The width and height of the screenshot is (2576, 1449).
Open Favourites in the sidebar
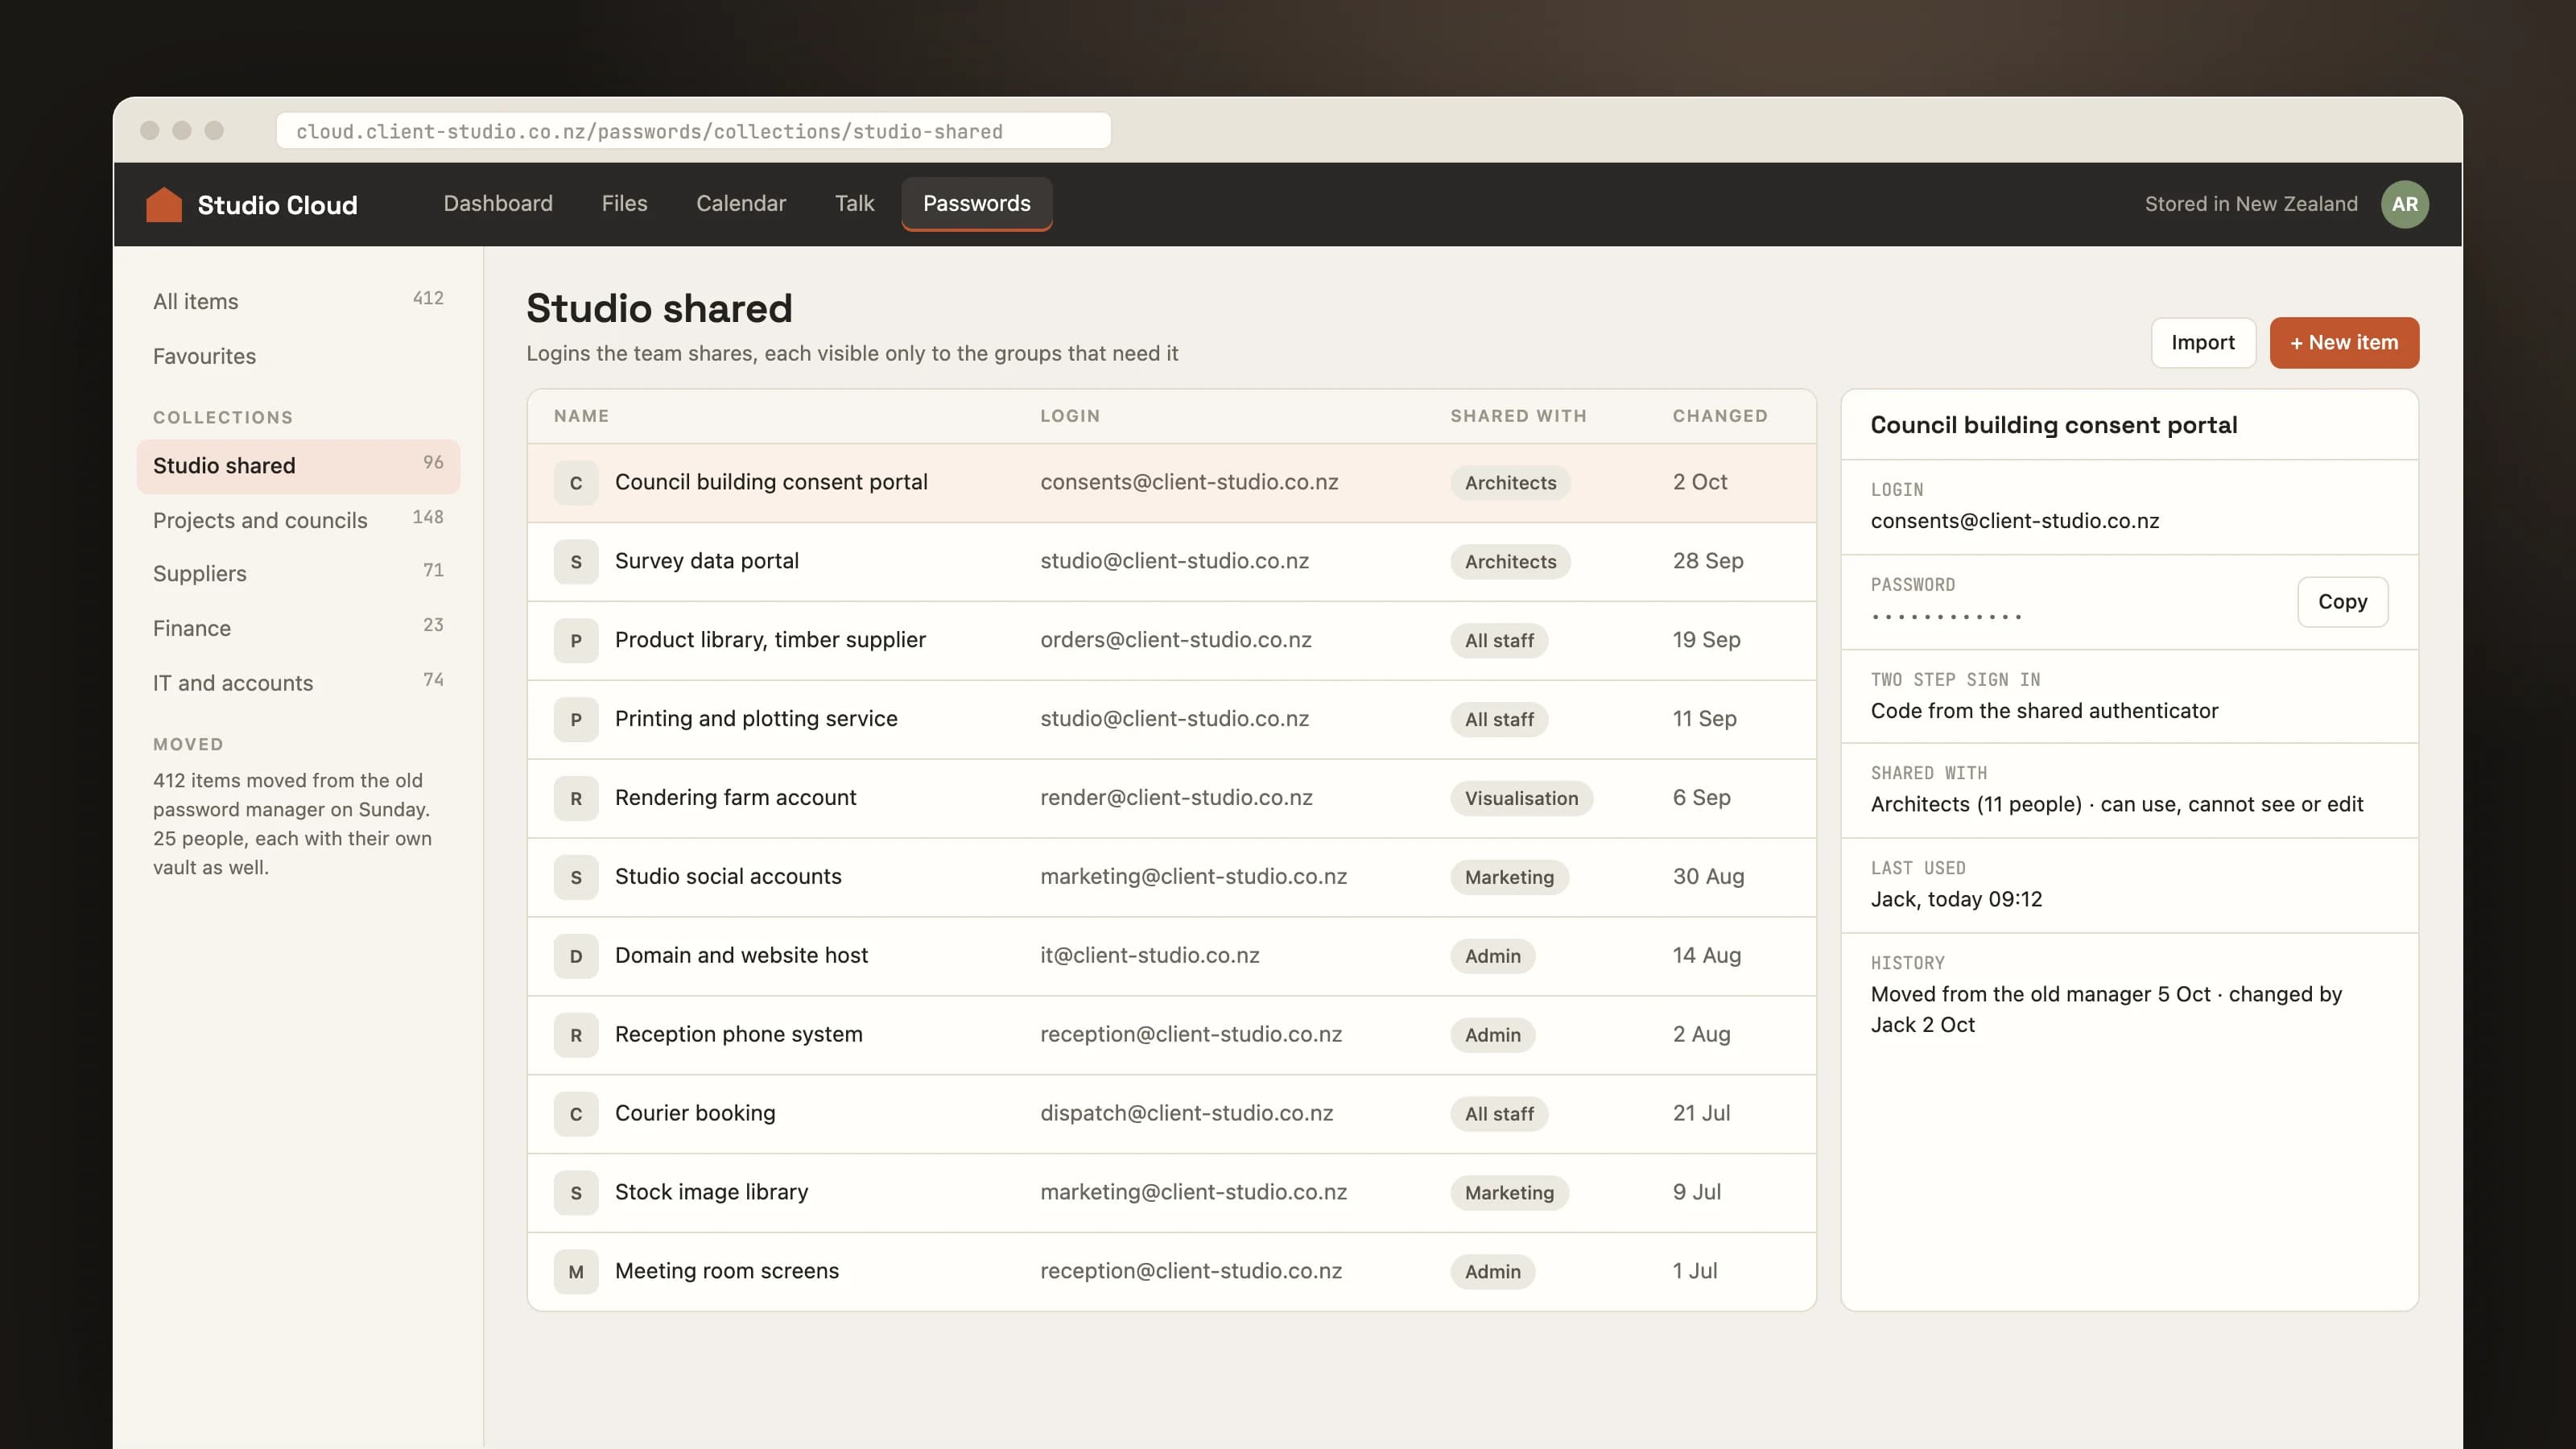click(298, 356)
